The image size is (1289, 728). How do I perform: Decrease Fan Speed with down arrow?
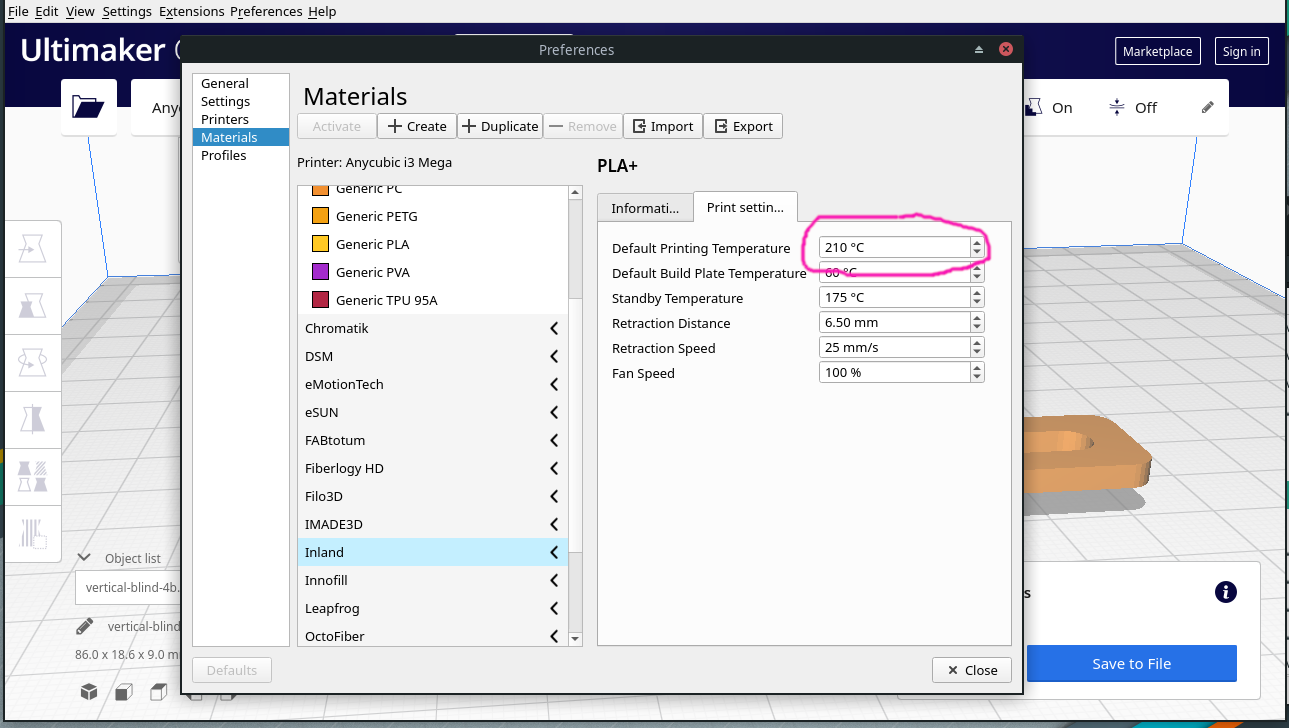977,377
